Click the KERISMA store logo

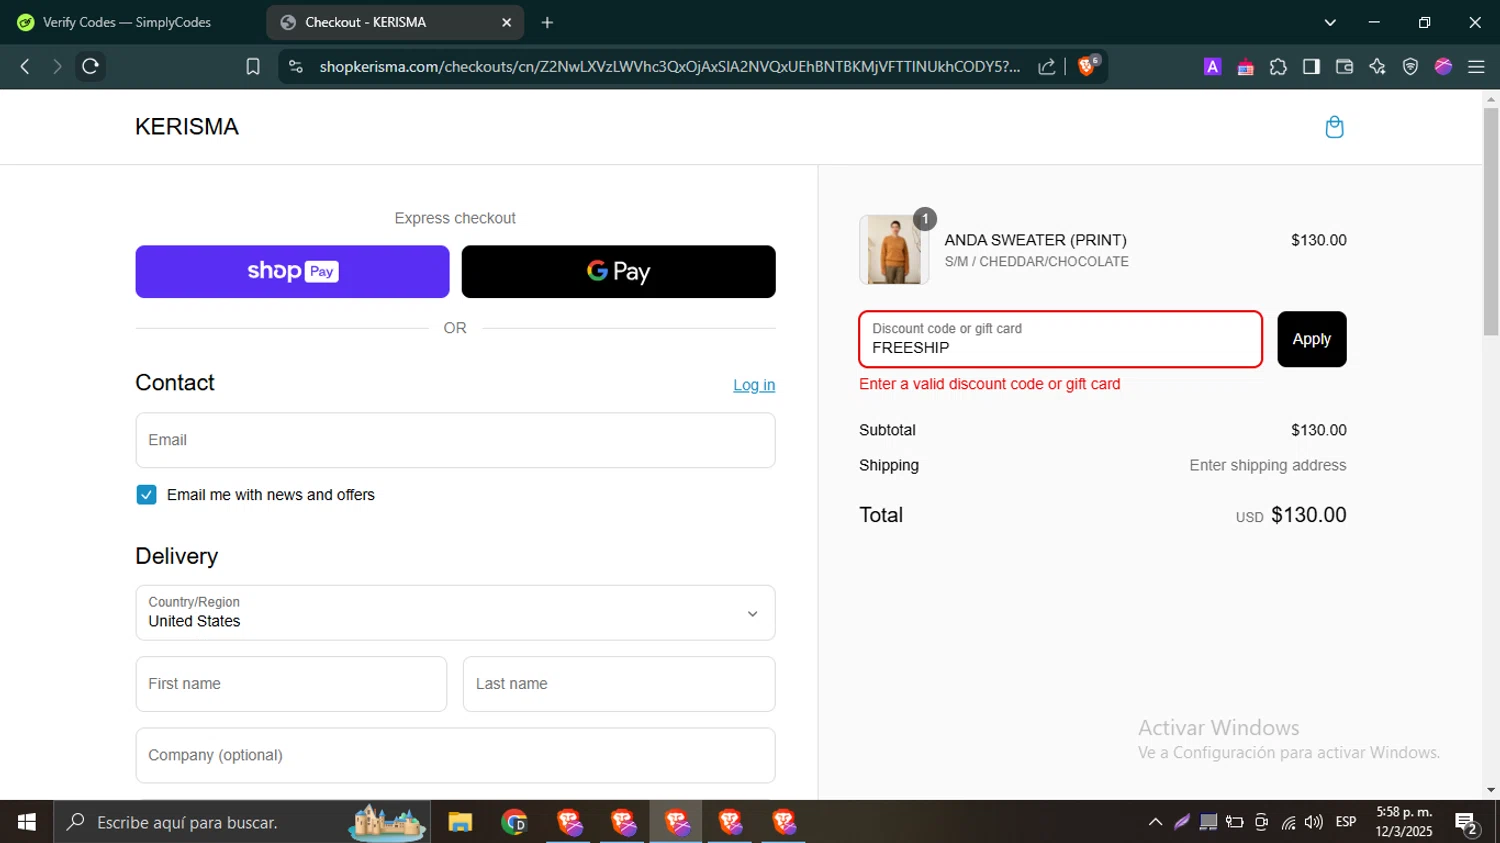[x=187, y=127]
